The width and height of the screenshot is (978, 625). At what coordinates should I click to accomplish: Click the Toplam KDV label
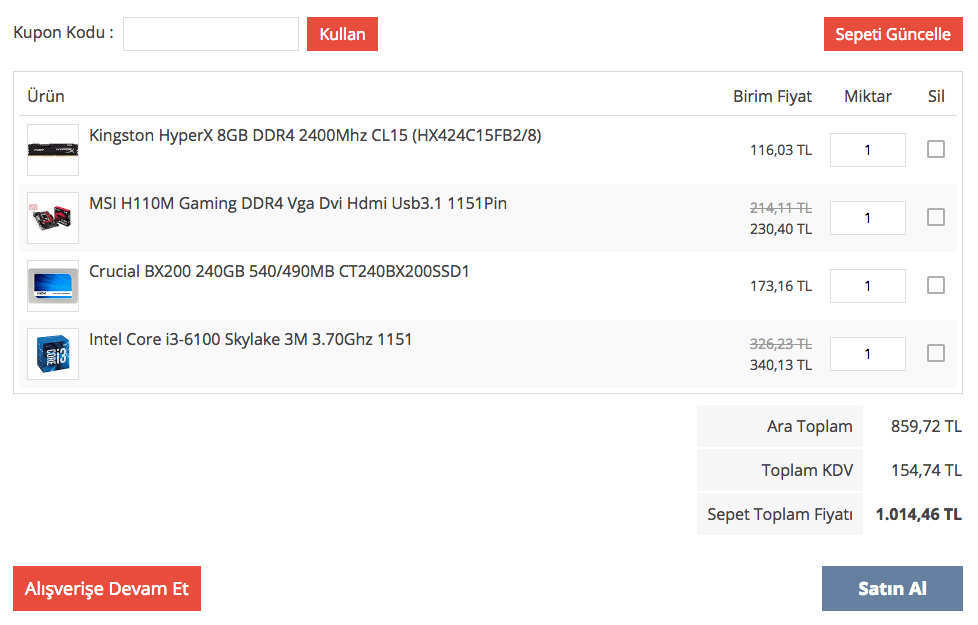point(807,470)
